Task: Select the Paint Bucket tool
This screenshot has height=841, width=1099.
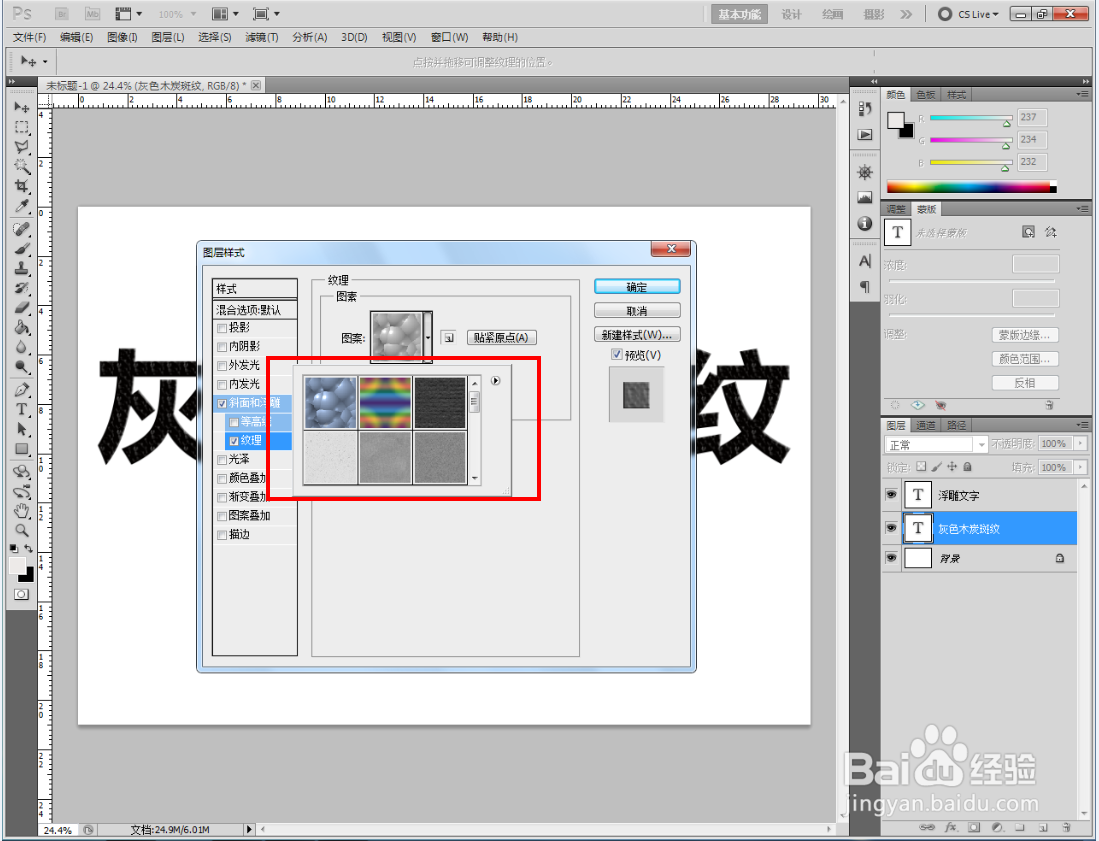Action: point(22,327)
